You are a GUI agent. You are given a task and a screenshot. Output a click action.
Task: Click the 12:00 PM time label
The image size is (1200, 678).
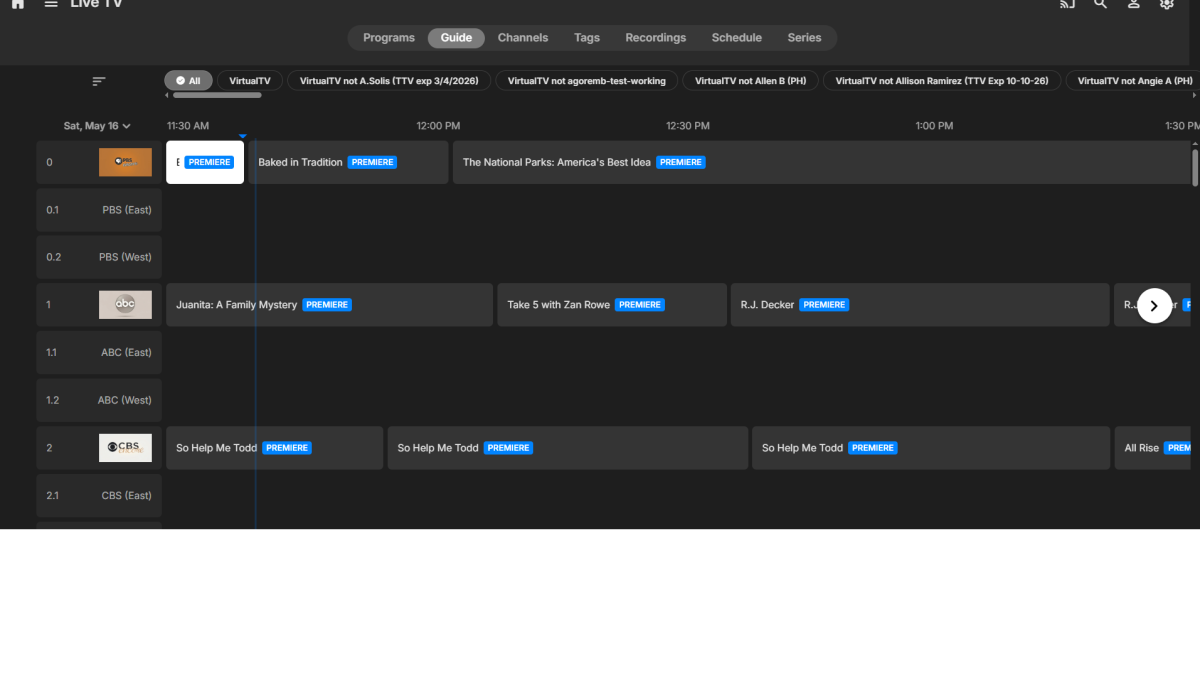coord(438,126)
